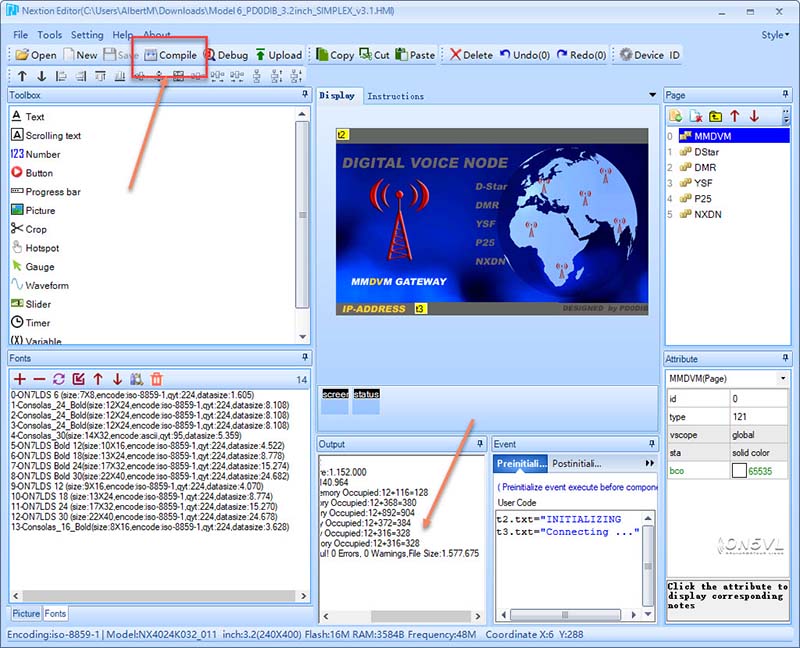Click the vscope global attribute value
Screen dimensions: 800x648
pyautogui.click(x=759, y=435)
